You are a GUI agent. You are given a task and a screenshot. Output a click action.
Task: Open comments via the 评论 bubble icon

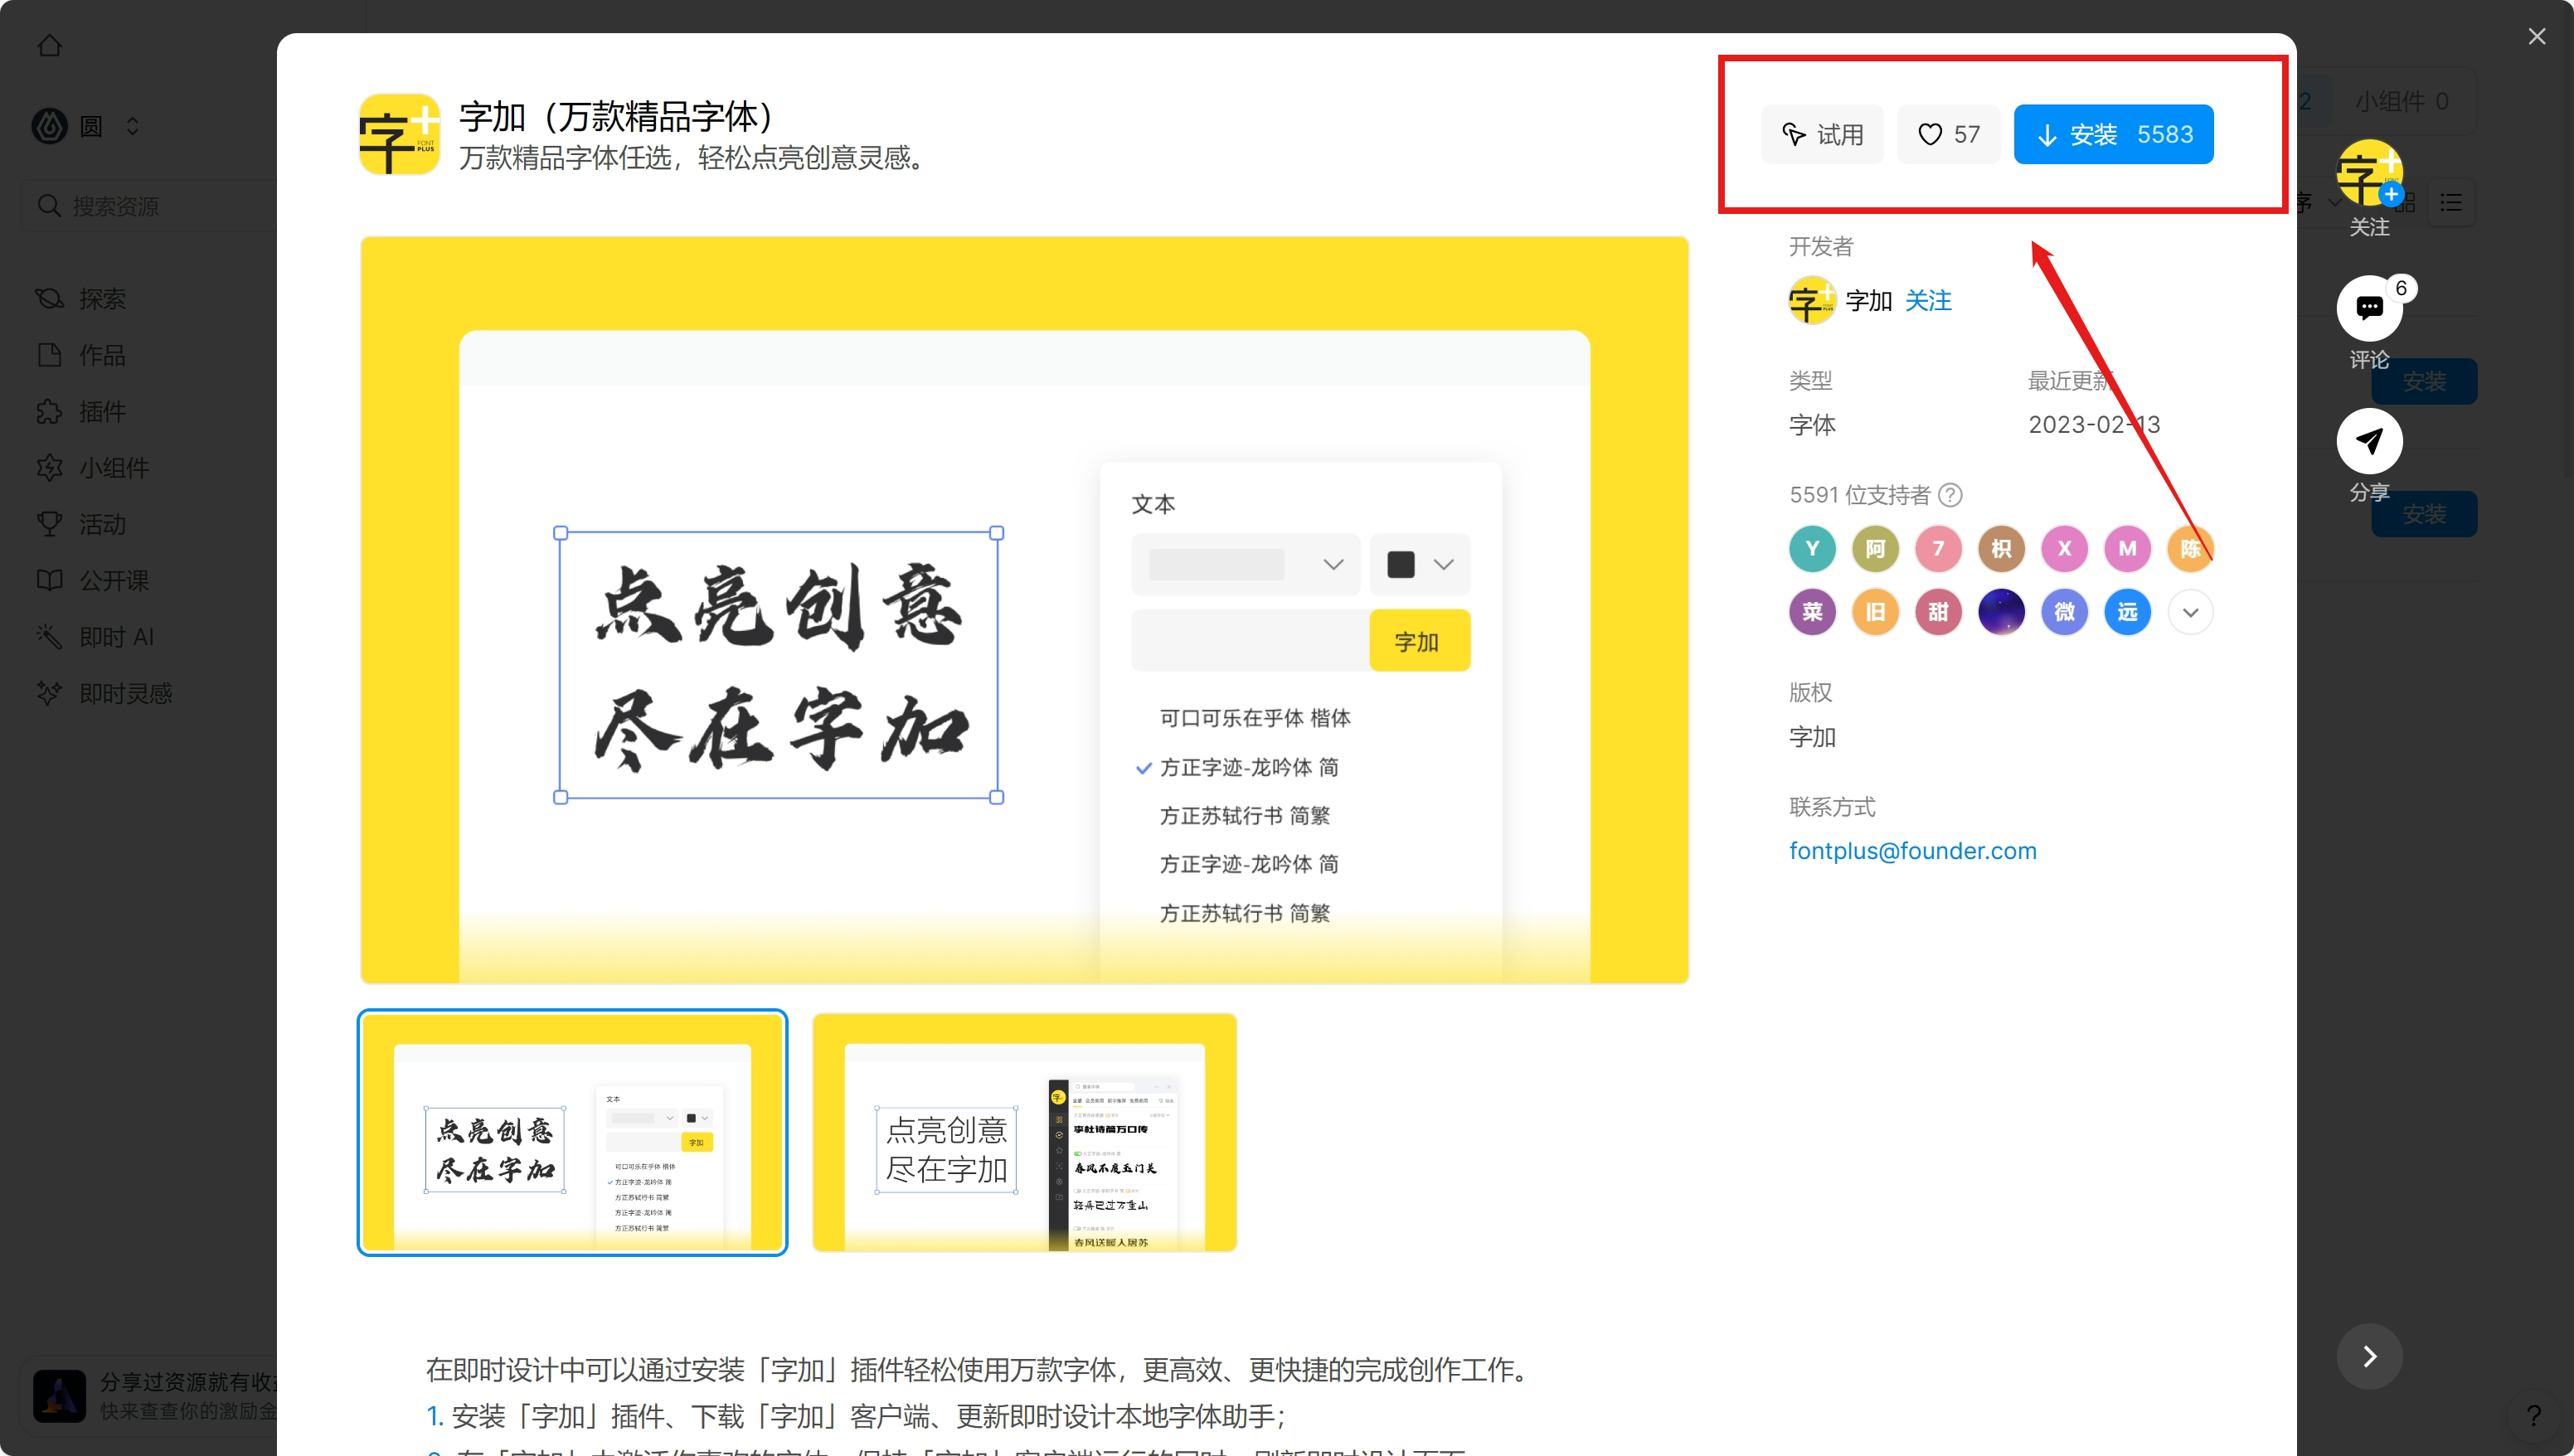(x=2369, y=308)
